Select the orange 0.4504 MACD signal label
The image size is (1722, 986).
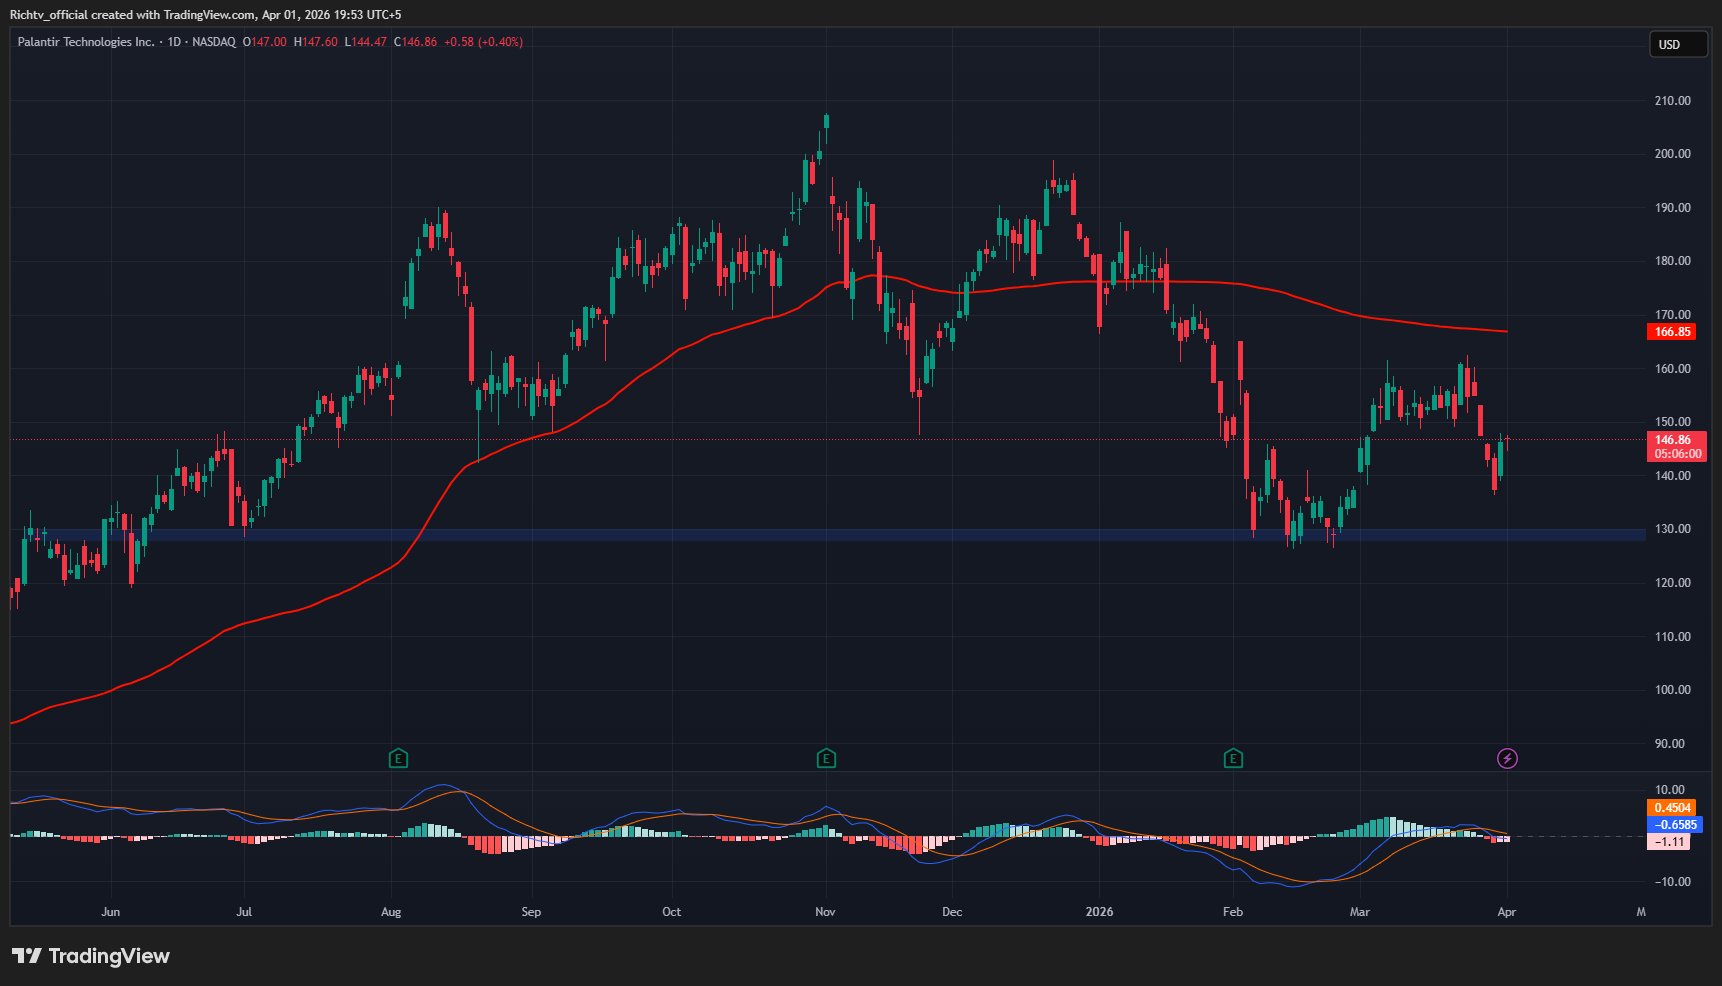click(x=1672, y=808)
